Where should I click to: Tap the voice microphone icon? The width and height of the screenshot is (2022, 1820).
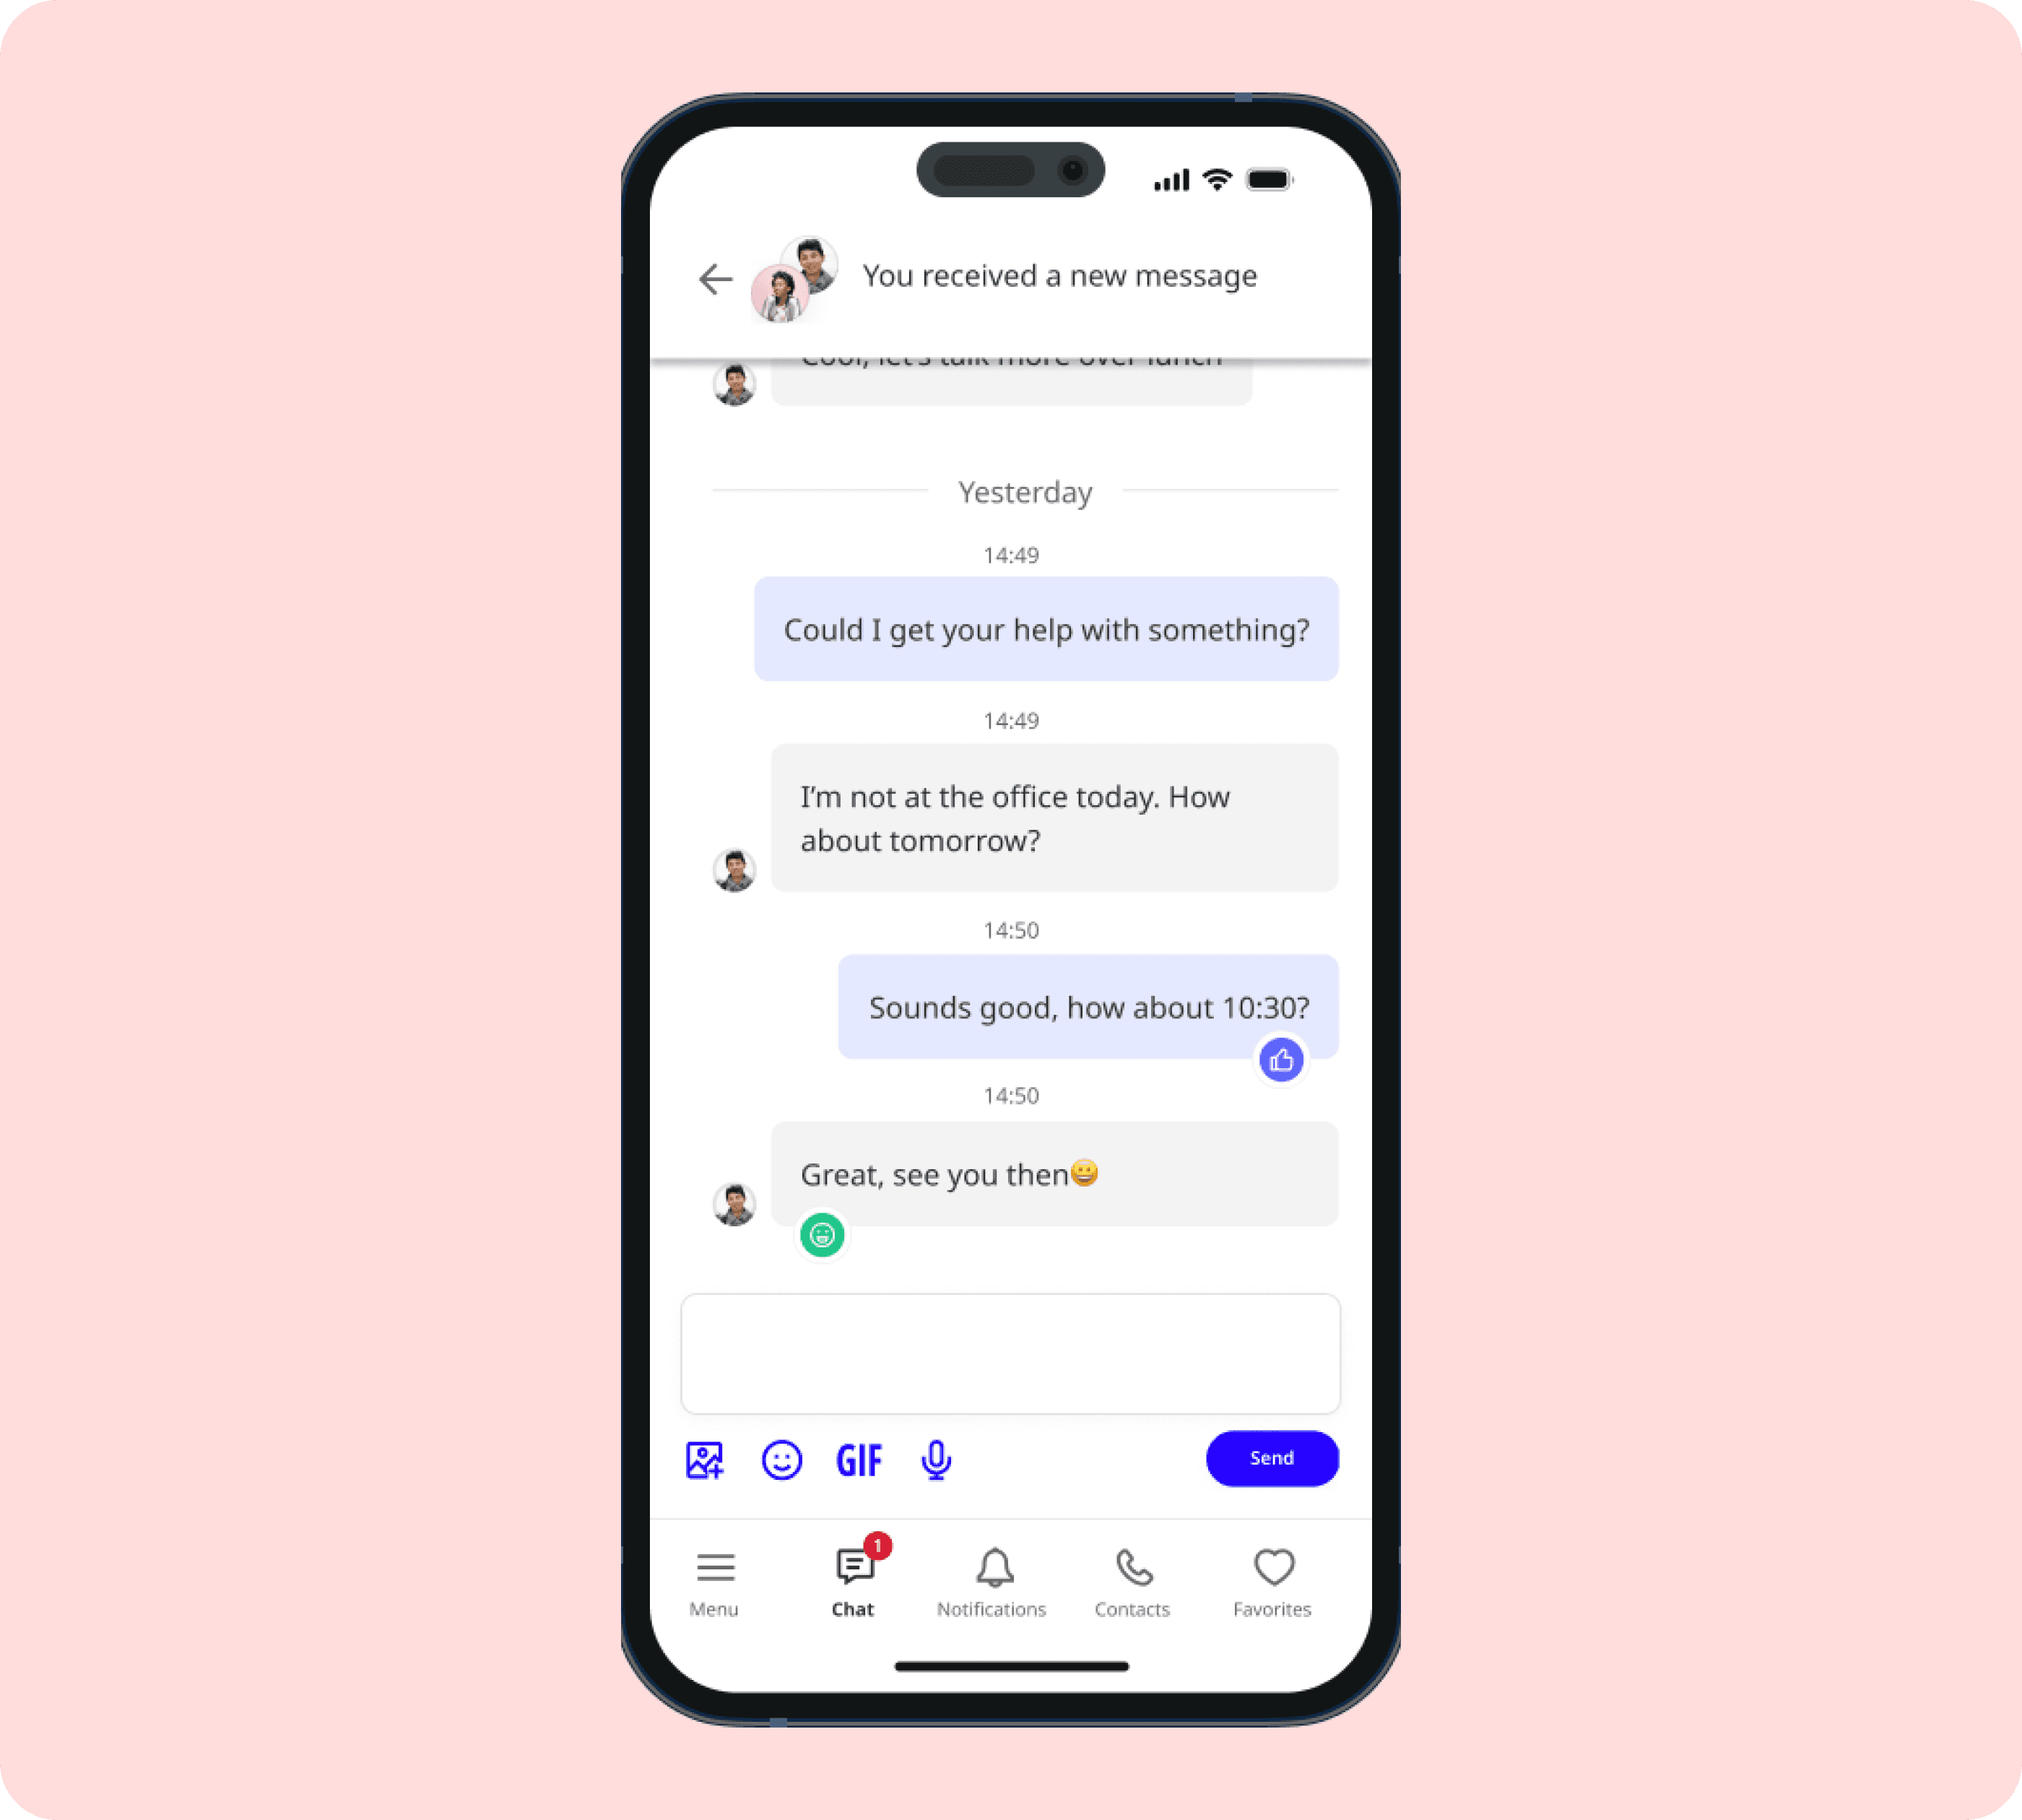point(937,1458)
